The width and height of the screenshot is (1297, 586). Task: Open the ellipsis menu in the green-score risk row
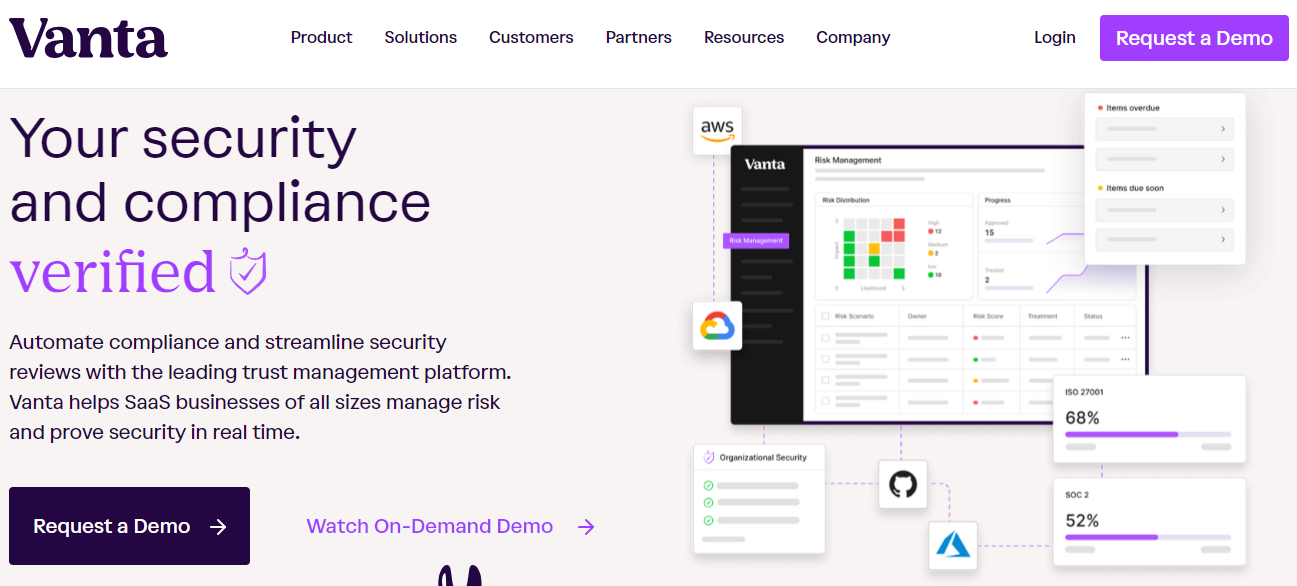point(1125,359)
